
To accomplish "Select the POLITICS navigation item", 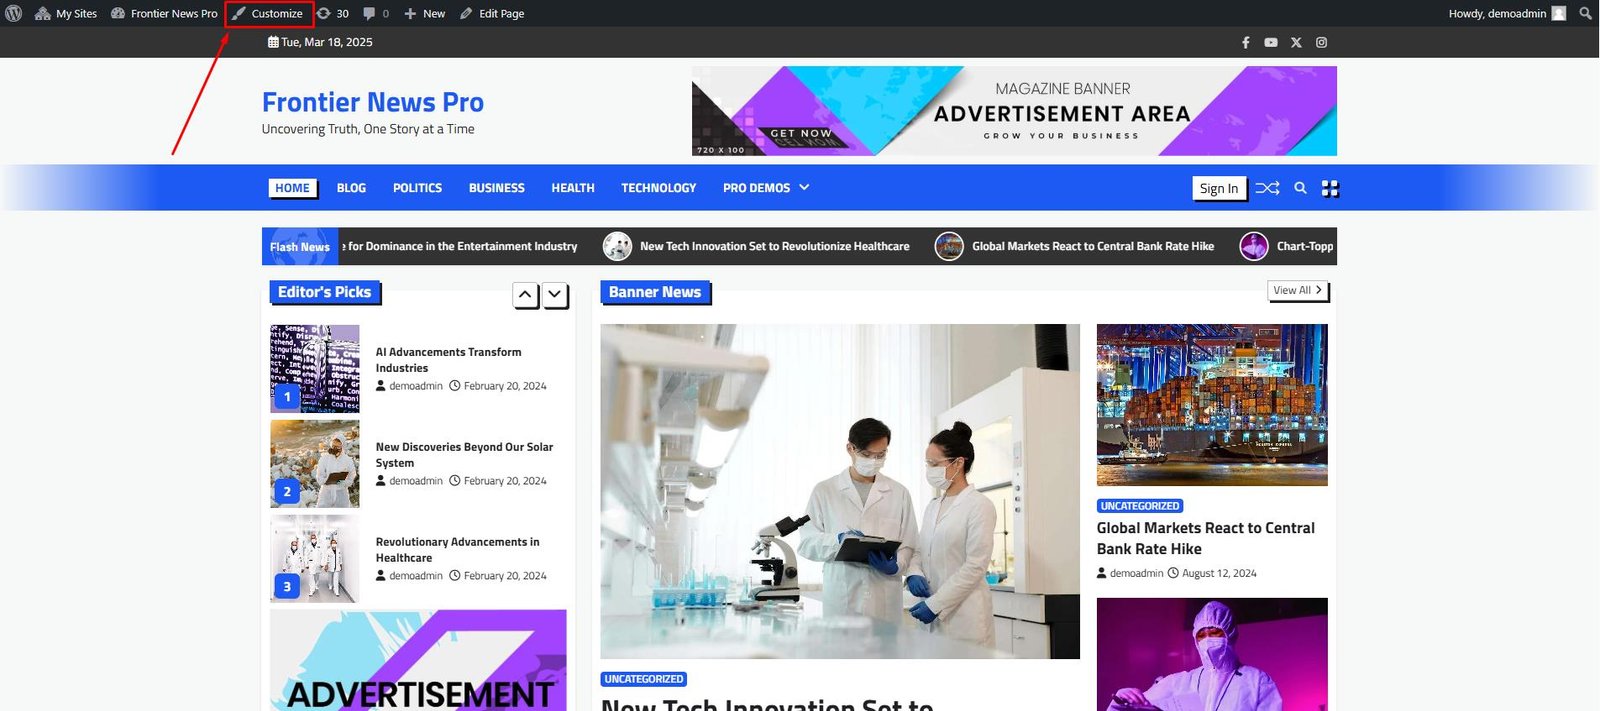I will (417, 188).
